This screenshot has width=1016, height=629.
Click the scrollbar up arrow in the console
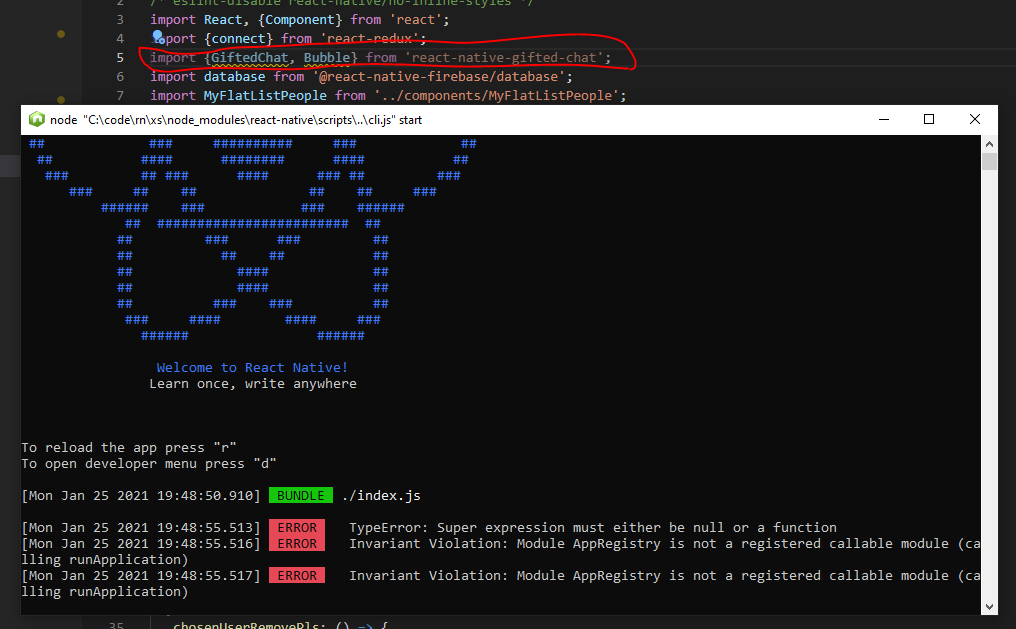point(990,143)
